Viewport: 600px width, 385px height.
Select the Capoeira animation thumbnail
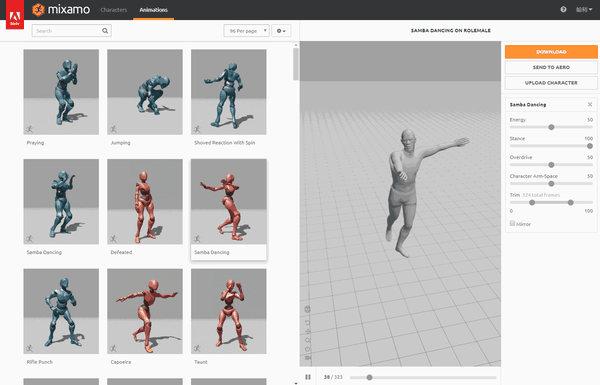click(145, 311)
